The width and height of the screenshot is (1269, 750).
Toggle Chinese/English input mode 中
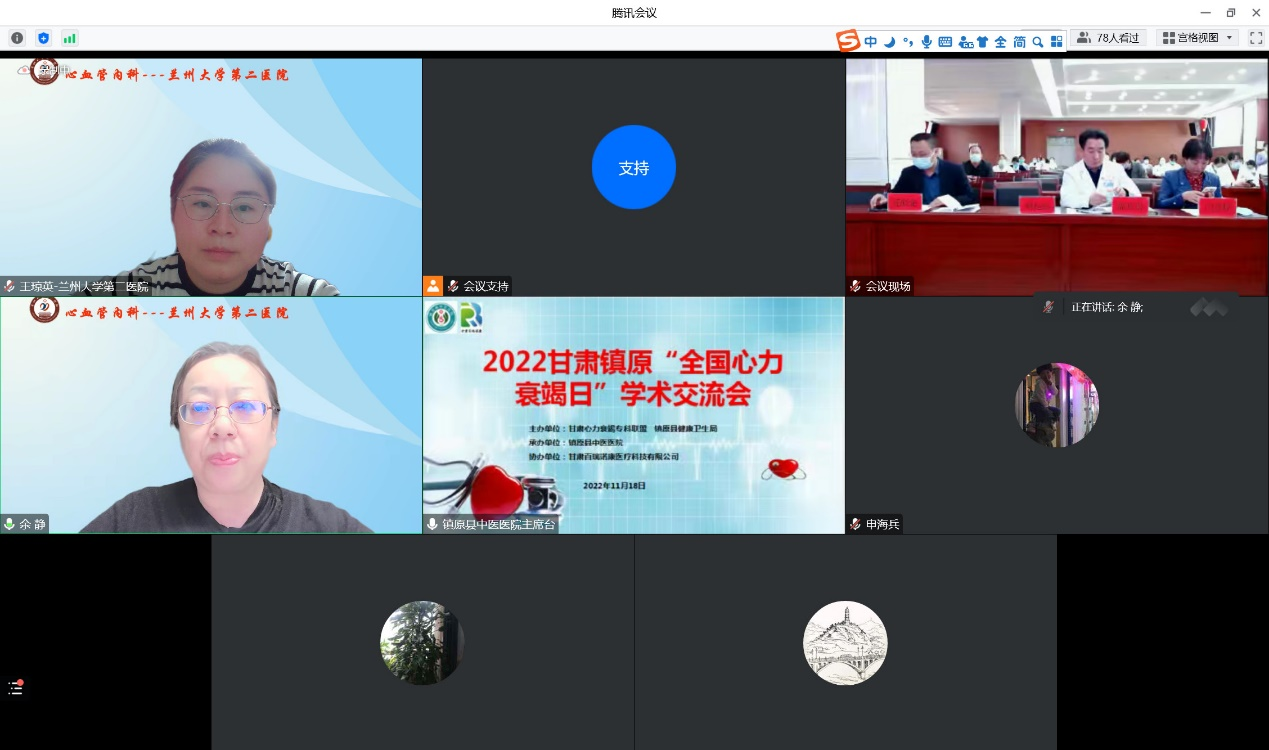coord(871,42)
